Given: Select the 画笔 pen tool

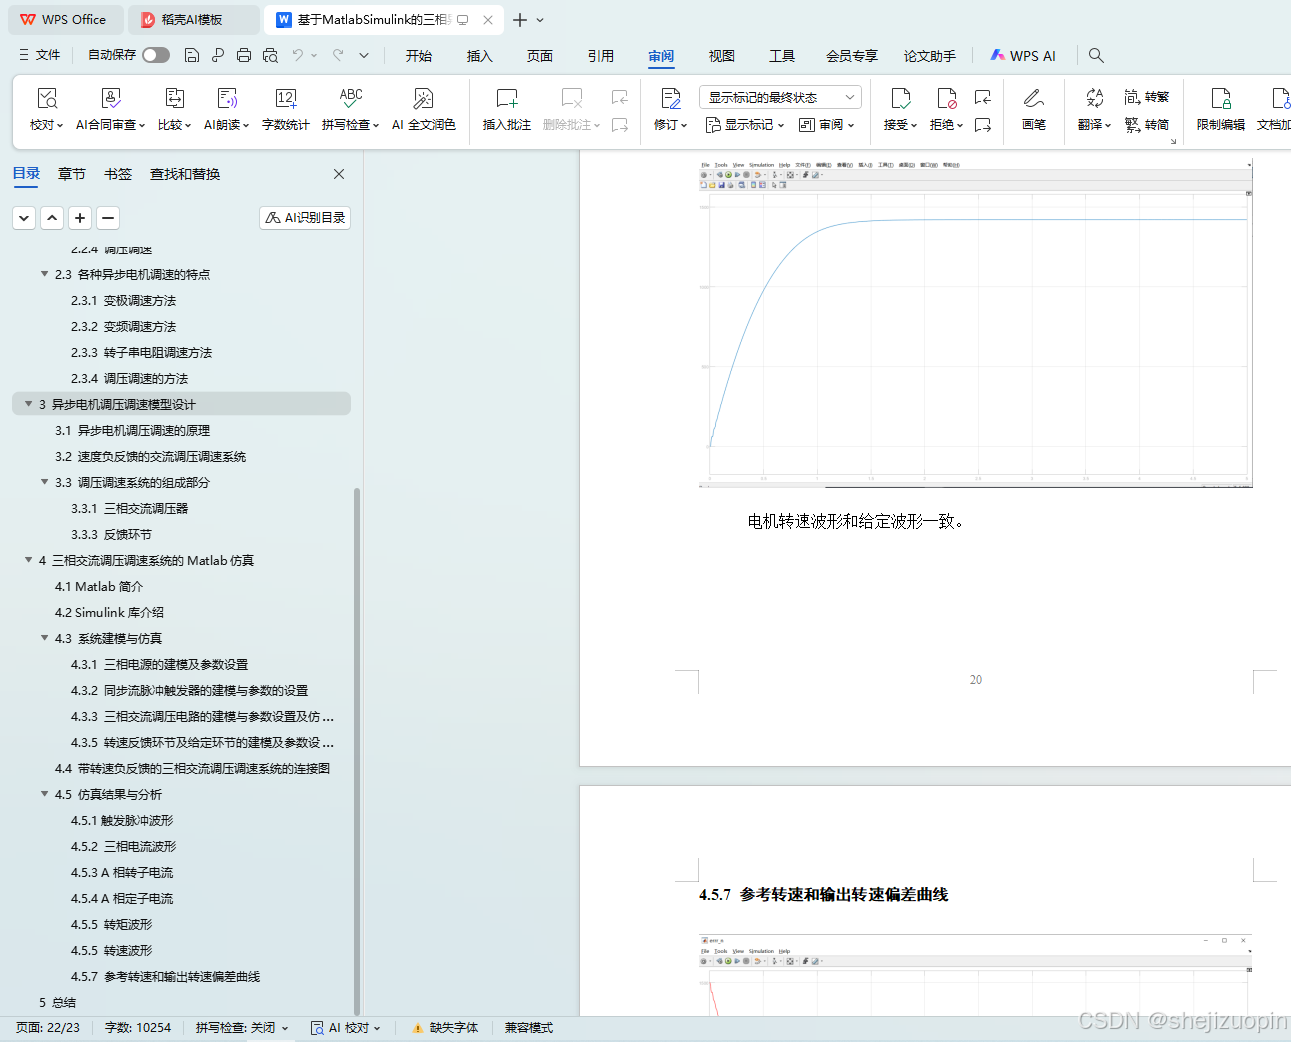Looking at the screenshot, I should [x=1034, y=109].
